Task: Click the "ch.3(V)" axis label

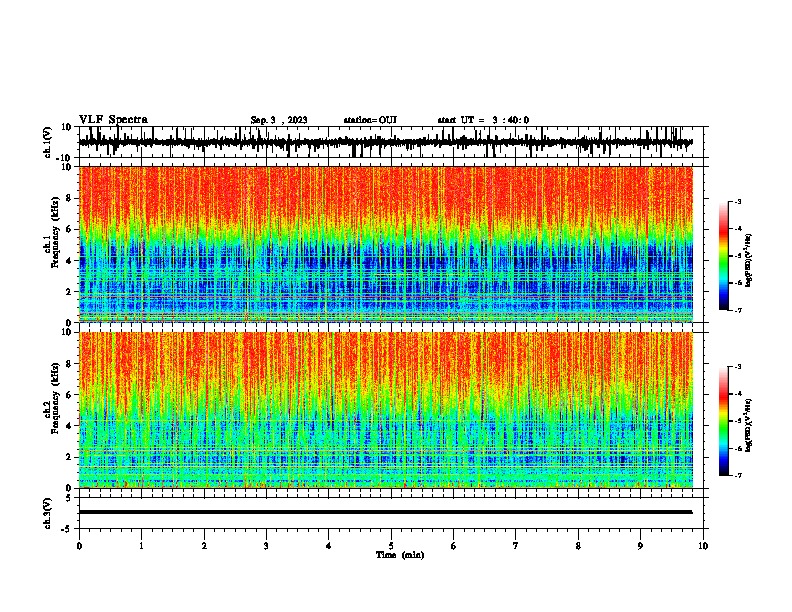Action: point(48,513)
